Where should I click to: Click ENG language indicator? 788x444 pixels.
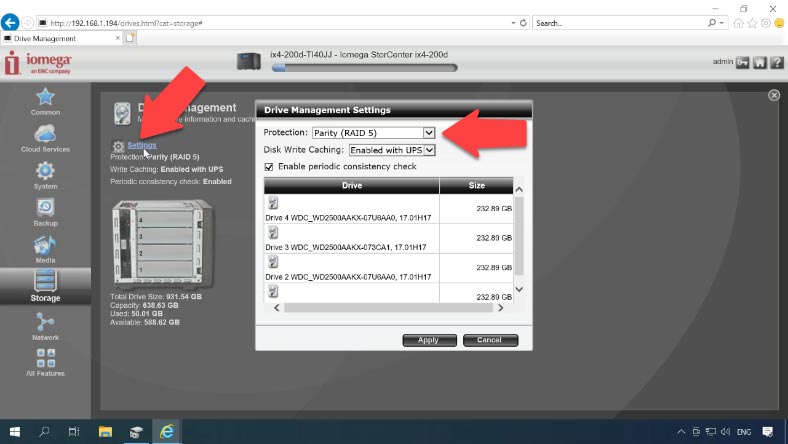coord(744,432)
